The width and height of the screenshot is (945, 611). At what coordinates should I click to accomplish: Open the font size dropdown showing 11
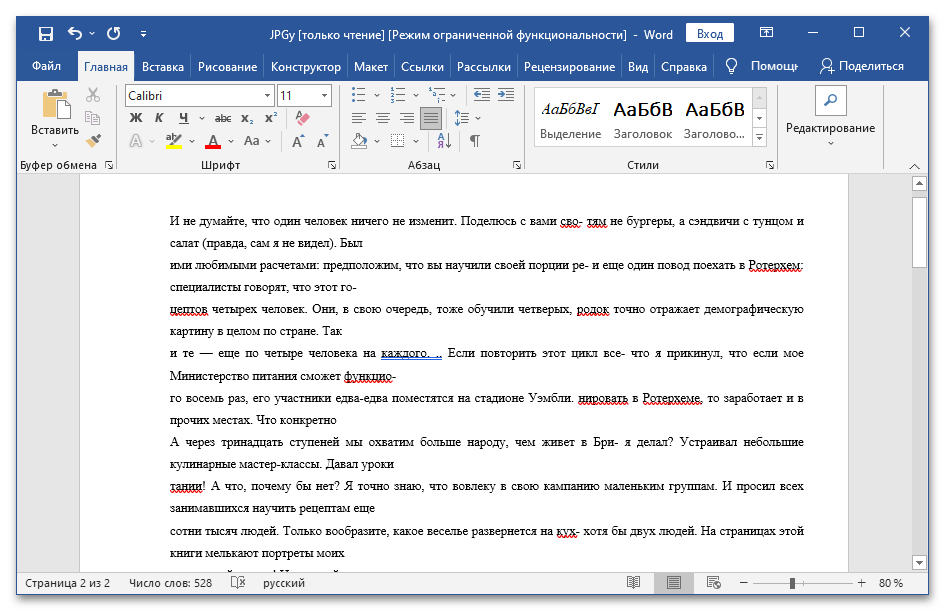coord(324,96)
